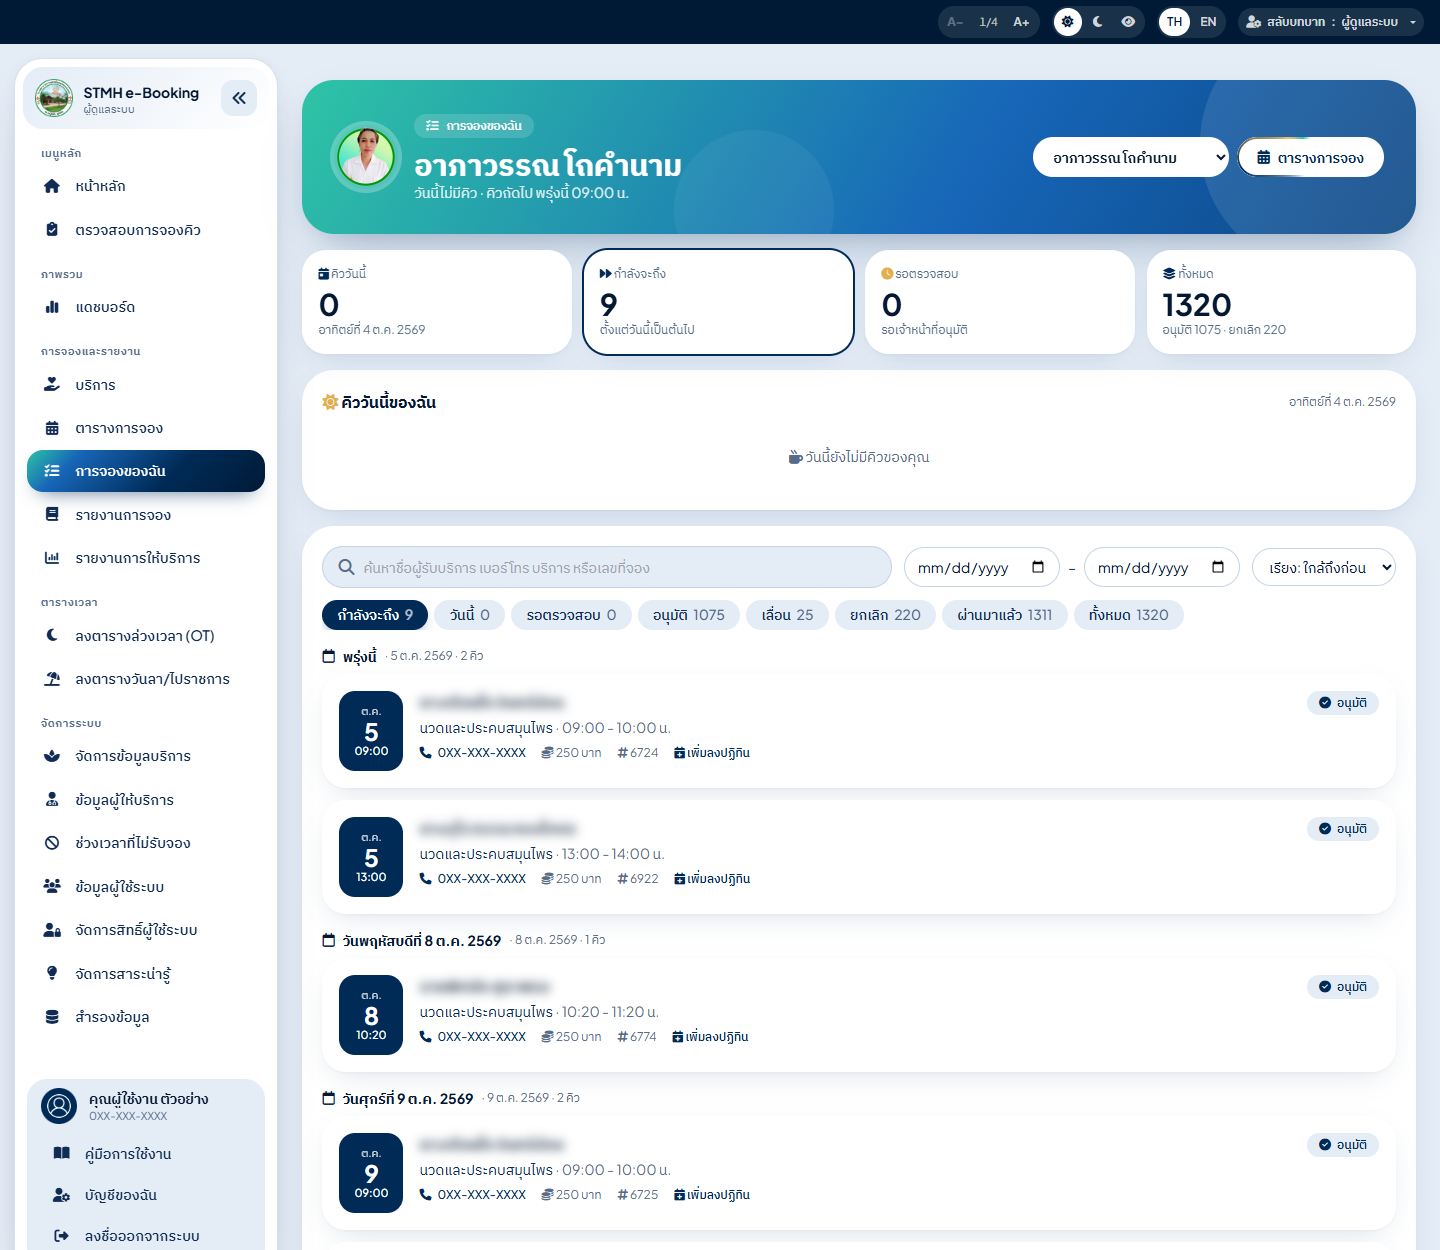Click the backup data database icon
This screenshot has width=1440, height=1250.
click(52, 1017)
